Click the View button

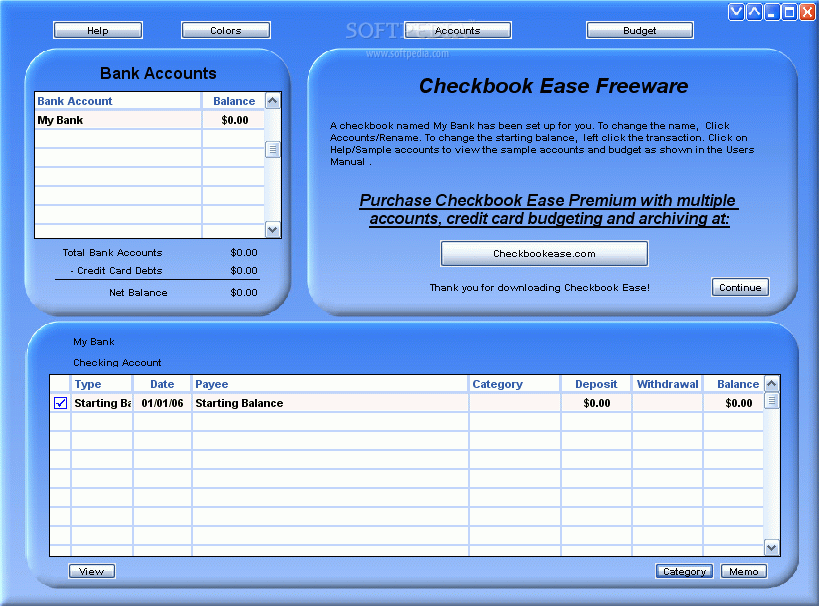[91, 571]
